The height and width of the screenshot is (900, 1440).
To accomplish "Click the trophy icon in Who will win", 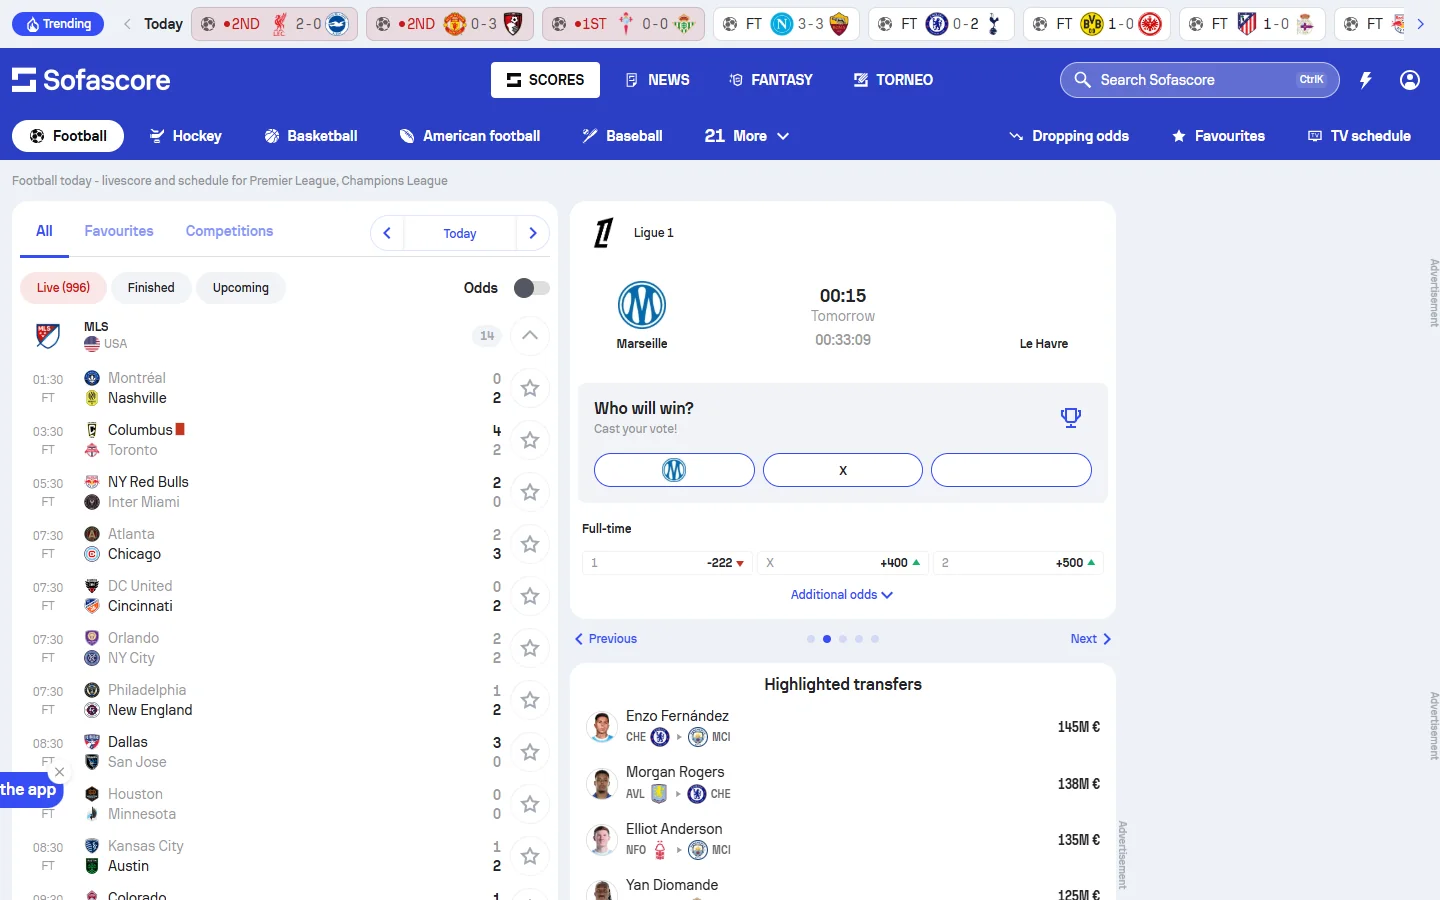I will 1071,417.
